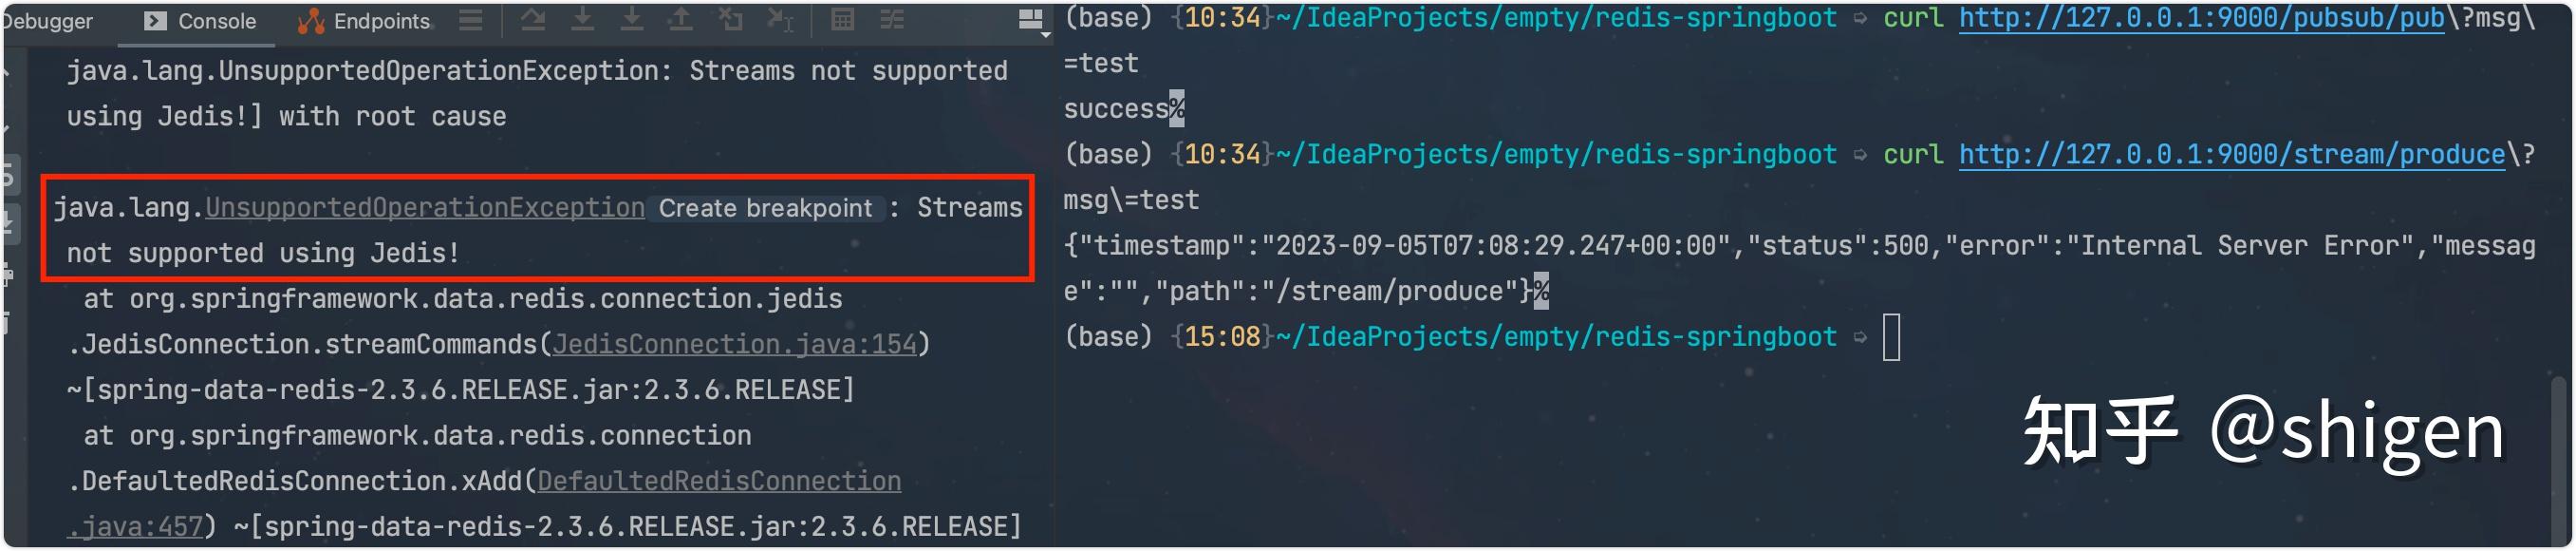Switch to the Console tab
Screen dimensions: 2576x551
(x=200, y=21)
